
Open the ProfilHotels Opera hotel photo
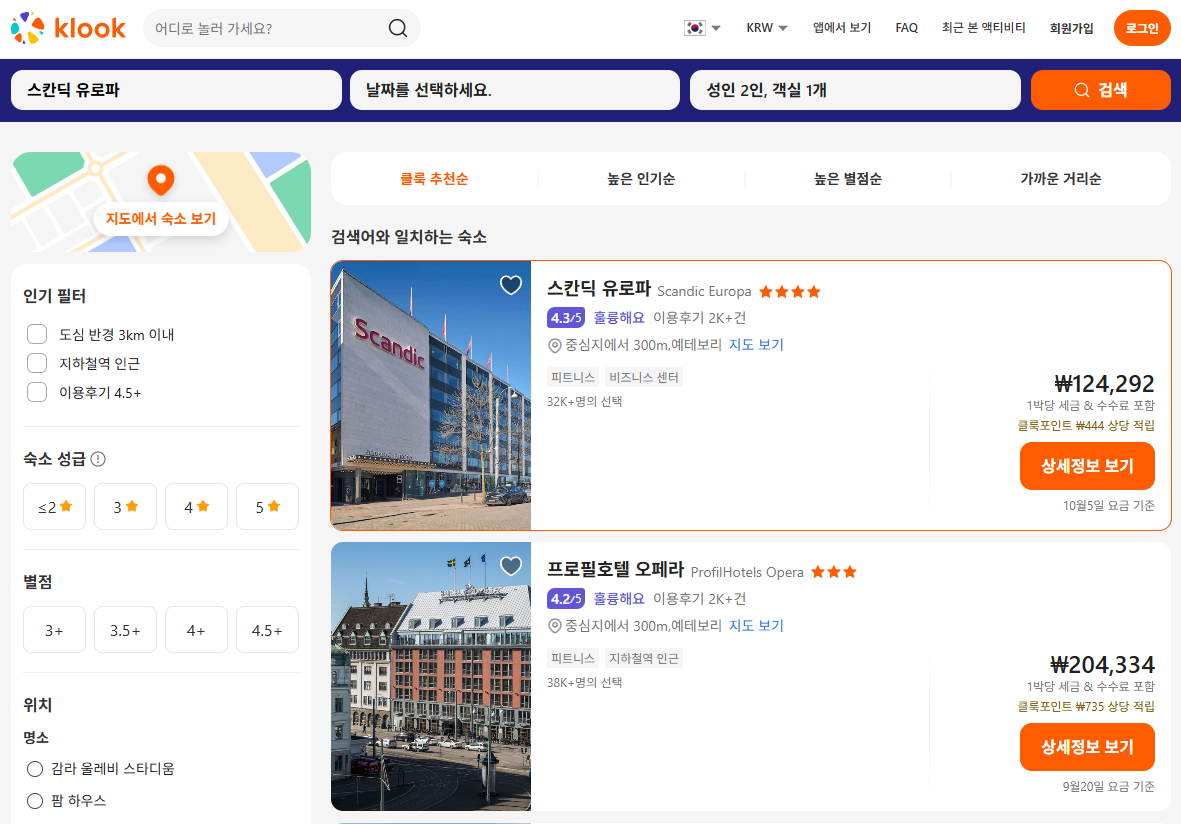[x=431, y=676]
